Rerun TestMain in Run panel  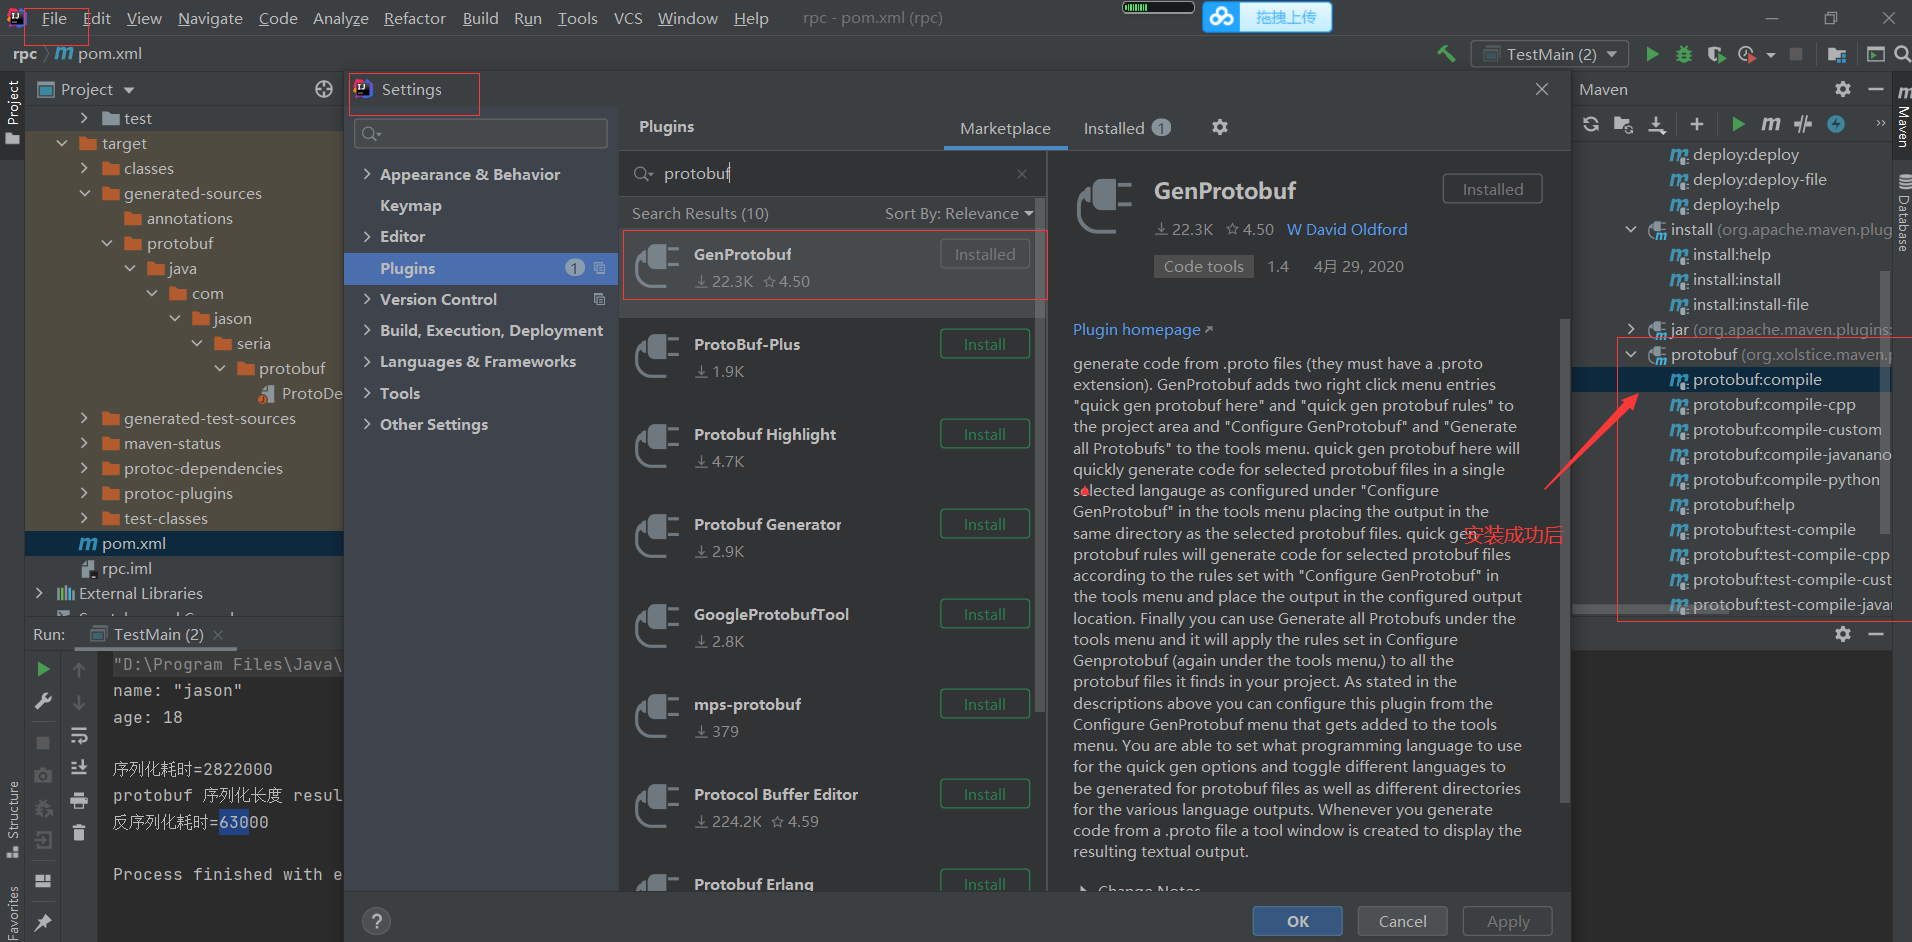(43, 668)
